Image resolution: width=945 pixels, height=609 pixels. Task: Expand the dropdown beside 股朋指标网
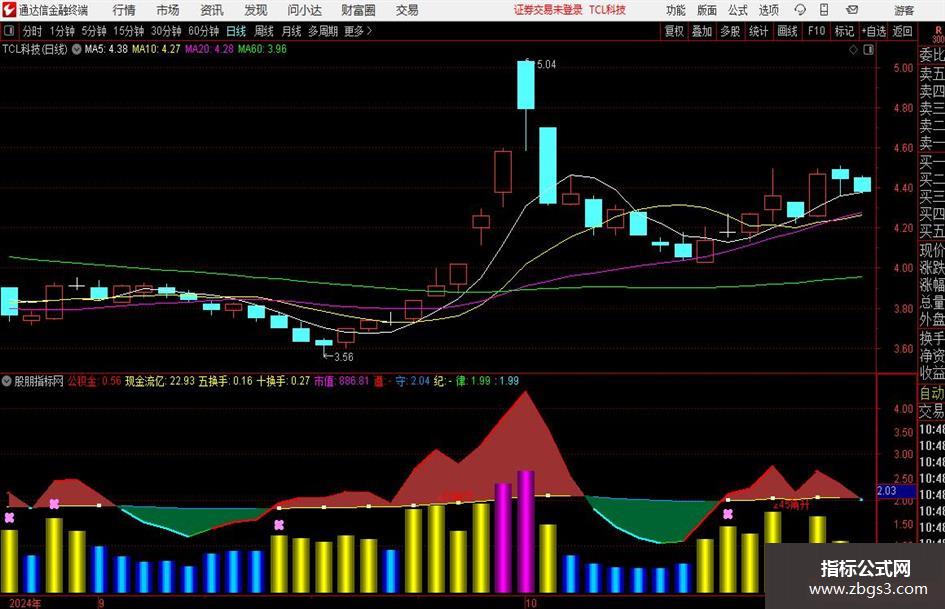pyautogui.click(x=7, y=381)
